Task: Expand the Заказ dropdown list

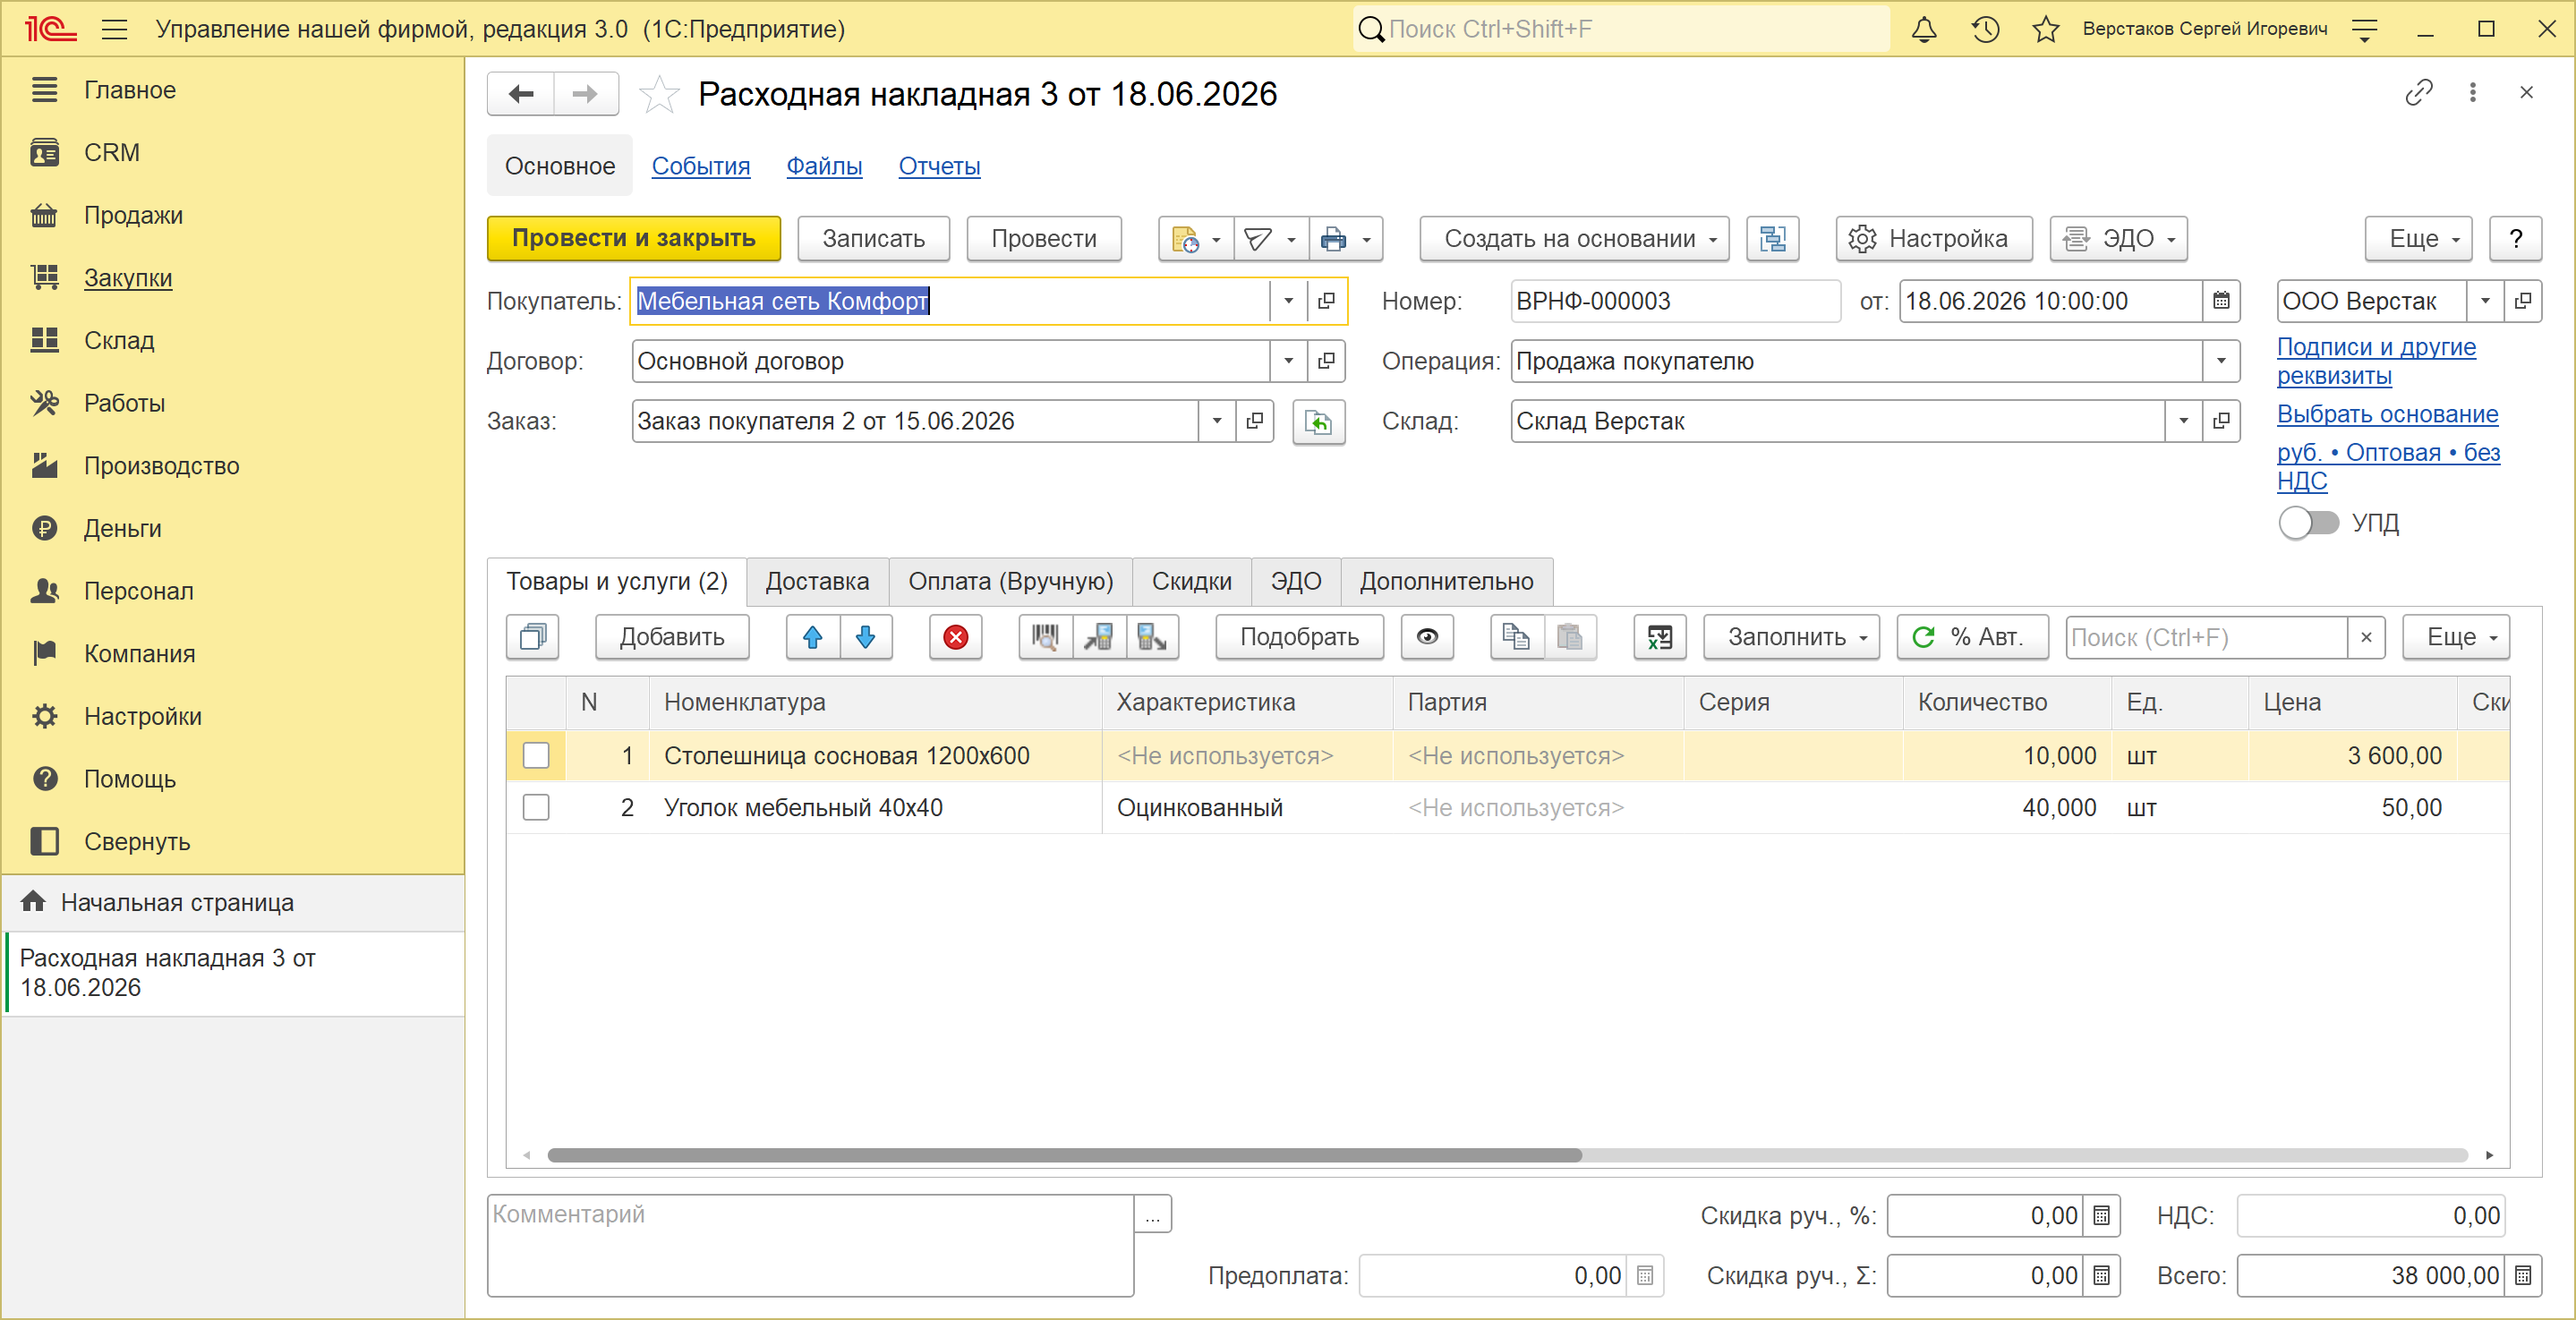Action: point(1216,421)
